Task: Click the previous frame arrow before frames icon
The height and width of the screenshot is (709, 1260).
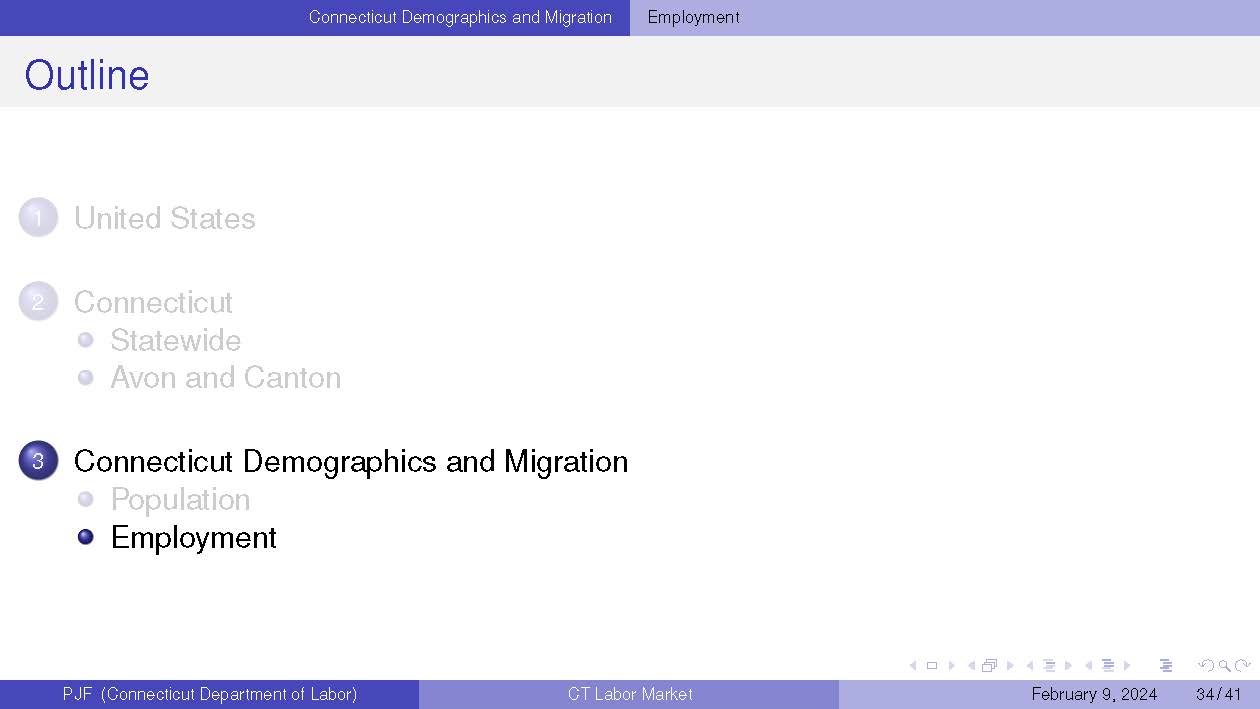Action: pos(971,666)
